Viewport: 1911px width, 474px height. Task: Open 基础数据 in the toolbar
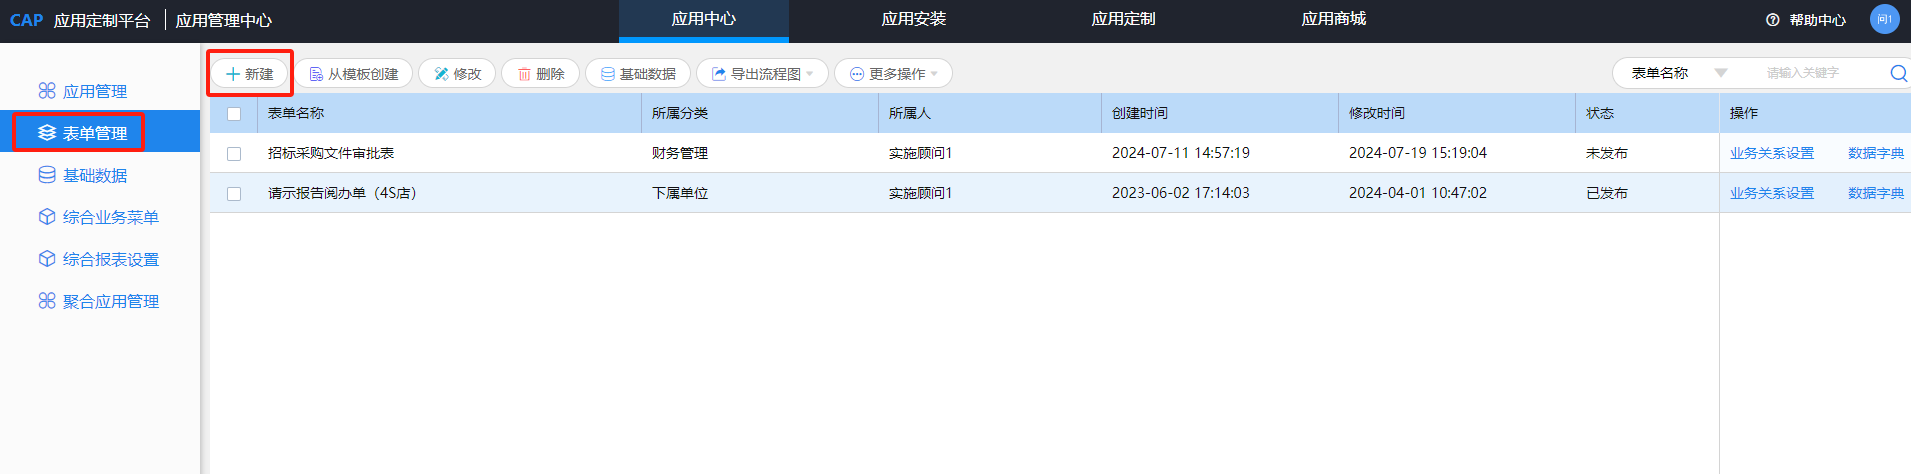pos(638,74)
